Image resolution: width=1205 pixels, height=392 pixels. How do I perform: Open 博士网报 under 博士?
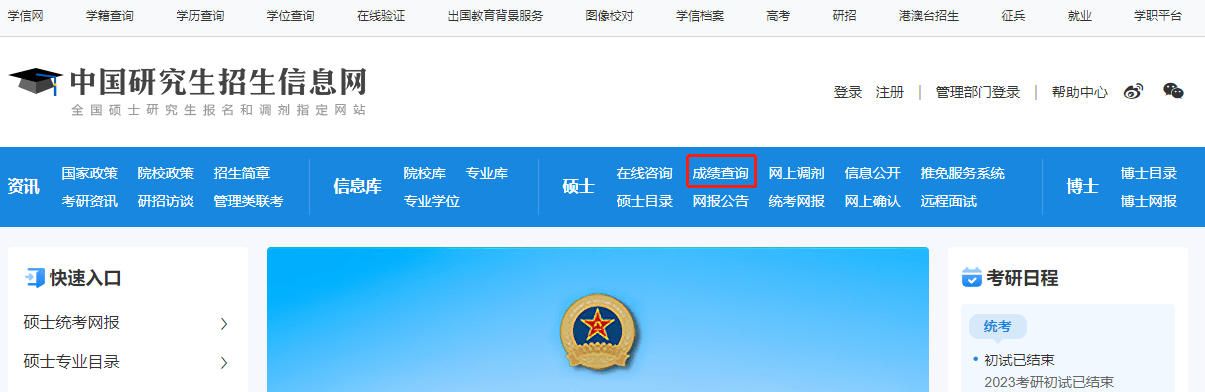(1149, 201)
